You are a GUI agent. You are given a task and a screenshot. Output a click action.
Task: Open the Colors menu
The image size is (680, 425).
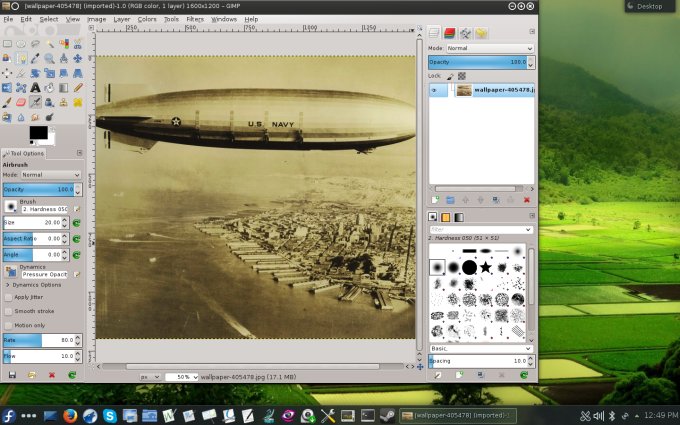[x=147, y=19]
